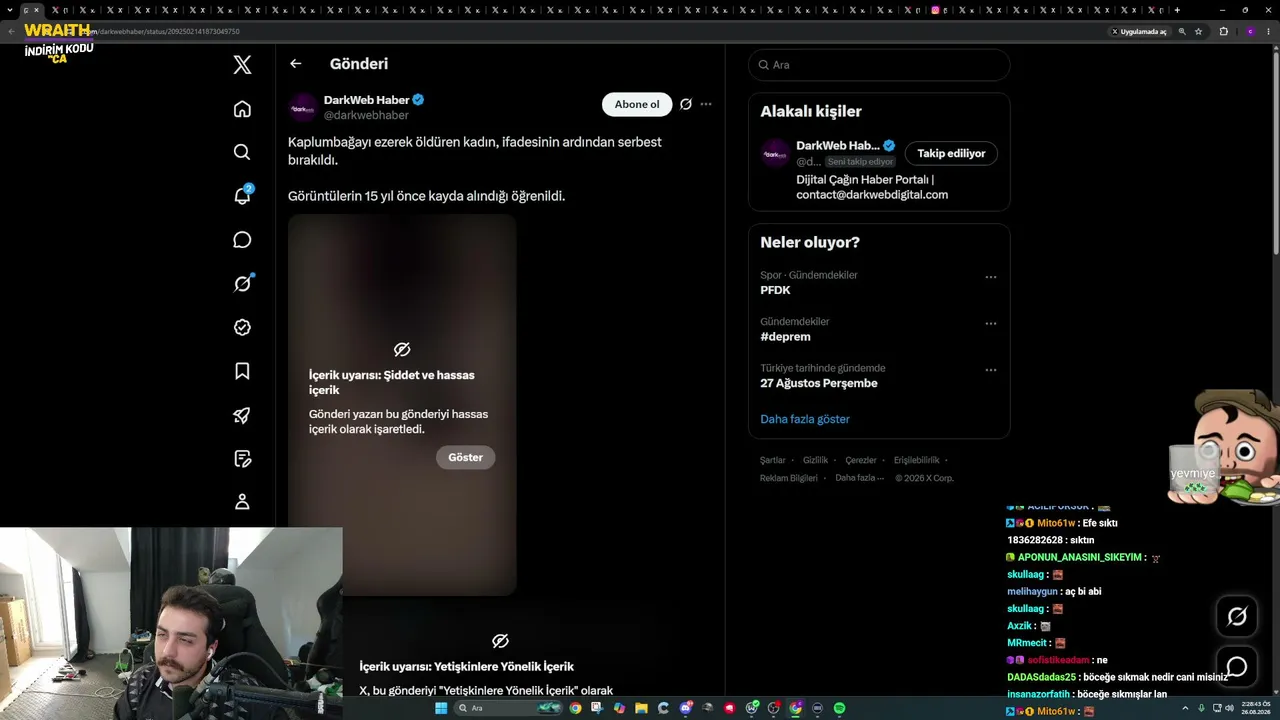The image size is (1280, 720).
Task: Open File Explorer from the taskbar
Action: tap(641, 708)
